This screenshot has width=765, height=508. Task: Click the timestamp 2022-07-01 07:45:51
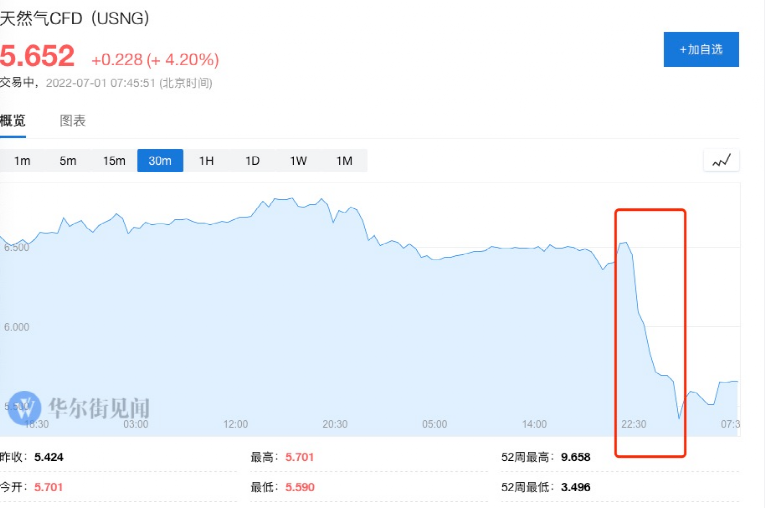click(x=101, y=83)
